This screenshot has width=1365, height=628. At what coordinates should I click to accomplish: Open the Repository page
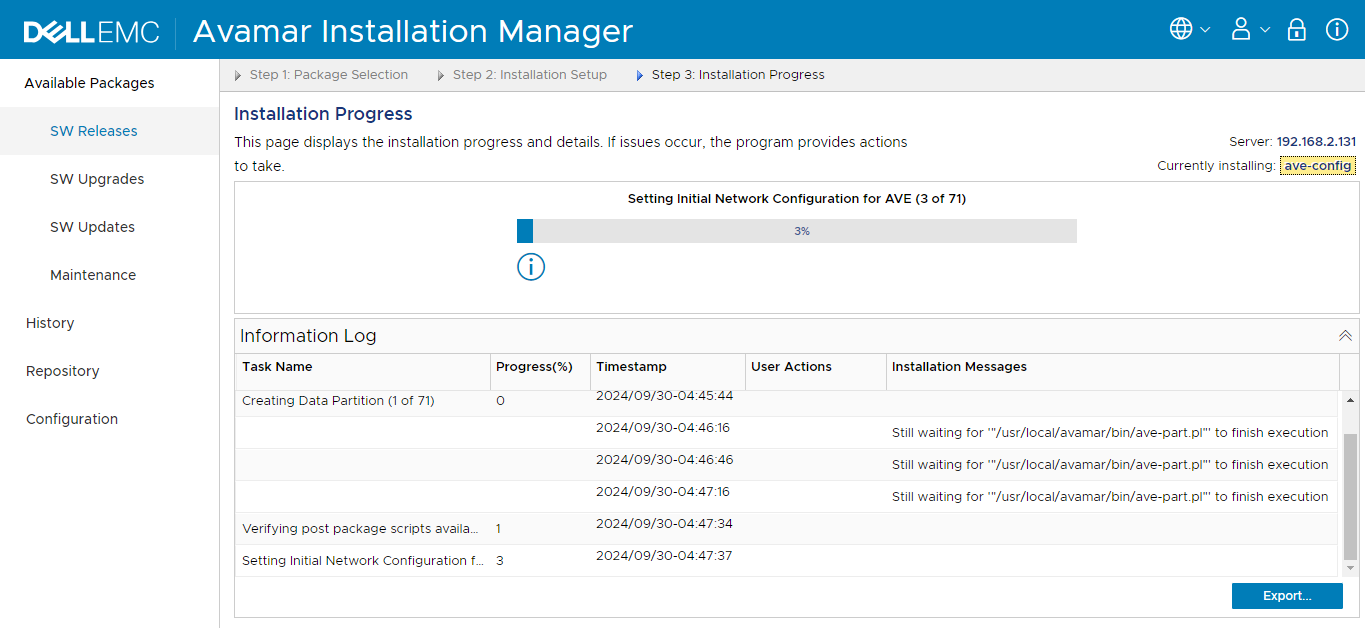pyautogui.click(x=62, y=371)
